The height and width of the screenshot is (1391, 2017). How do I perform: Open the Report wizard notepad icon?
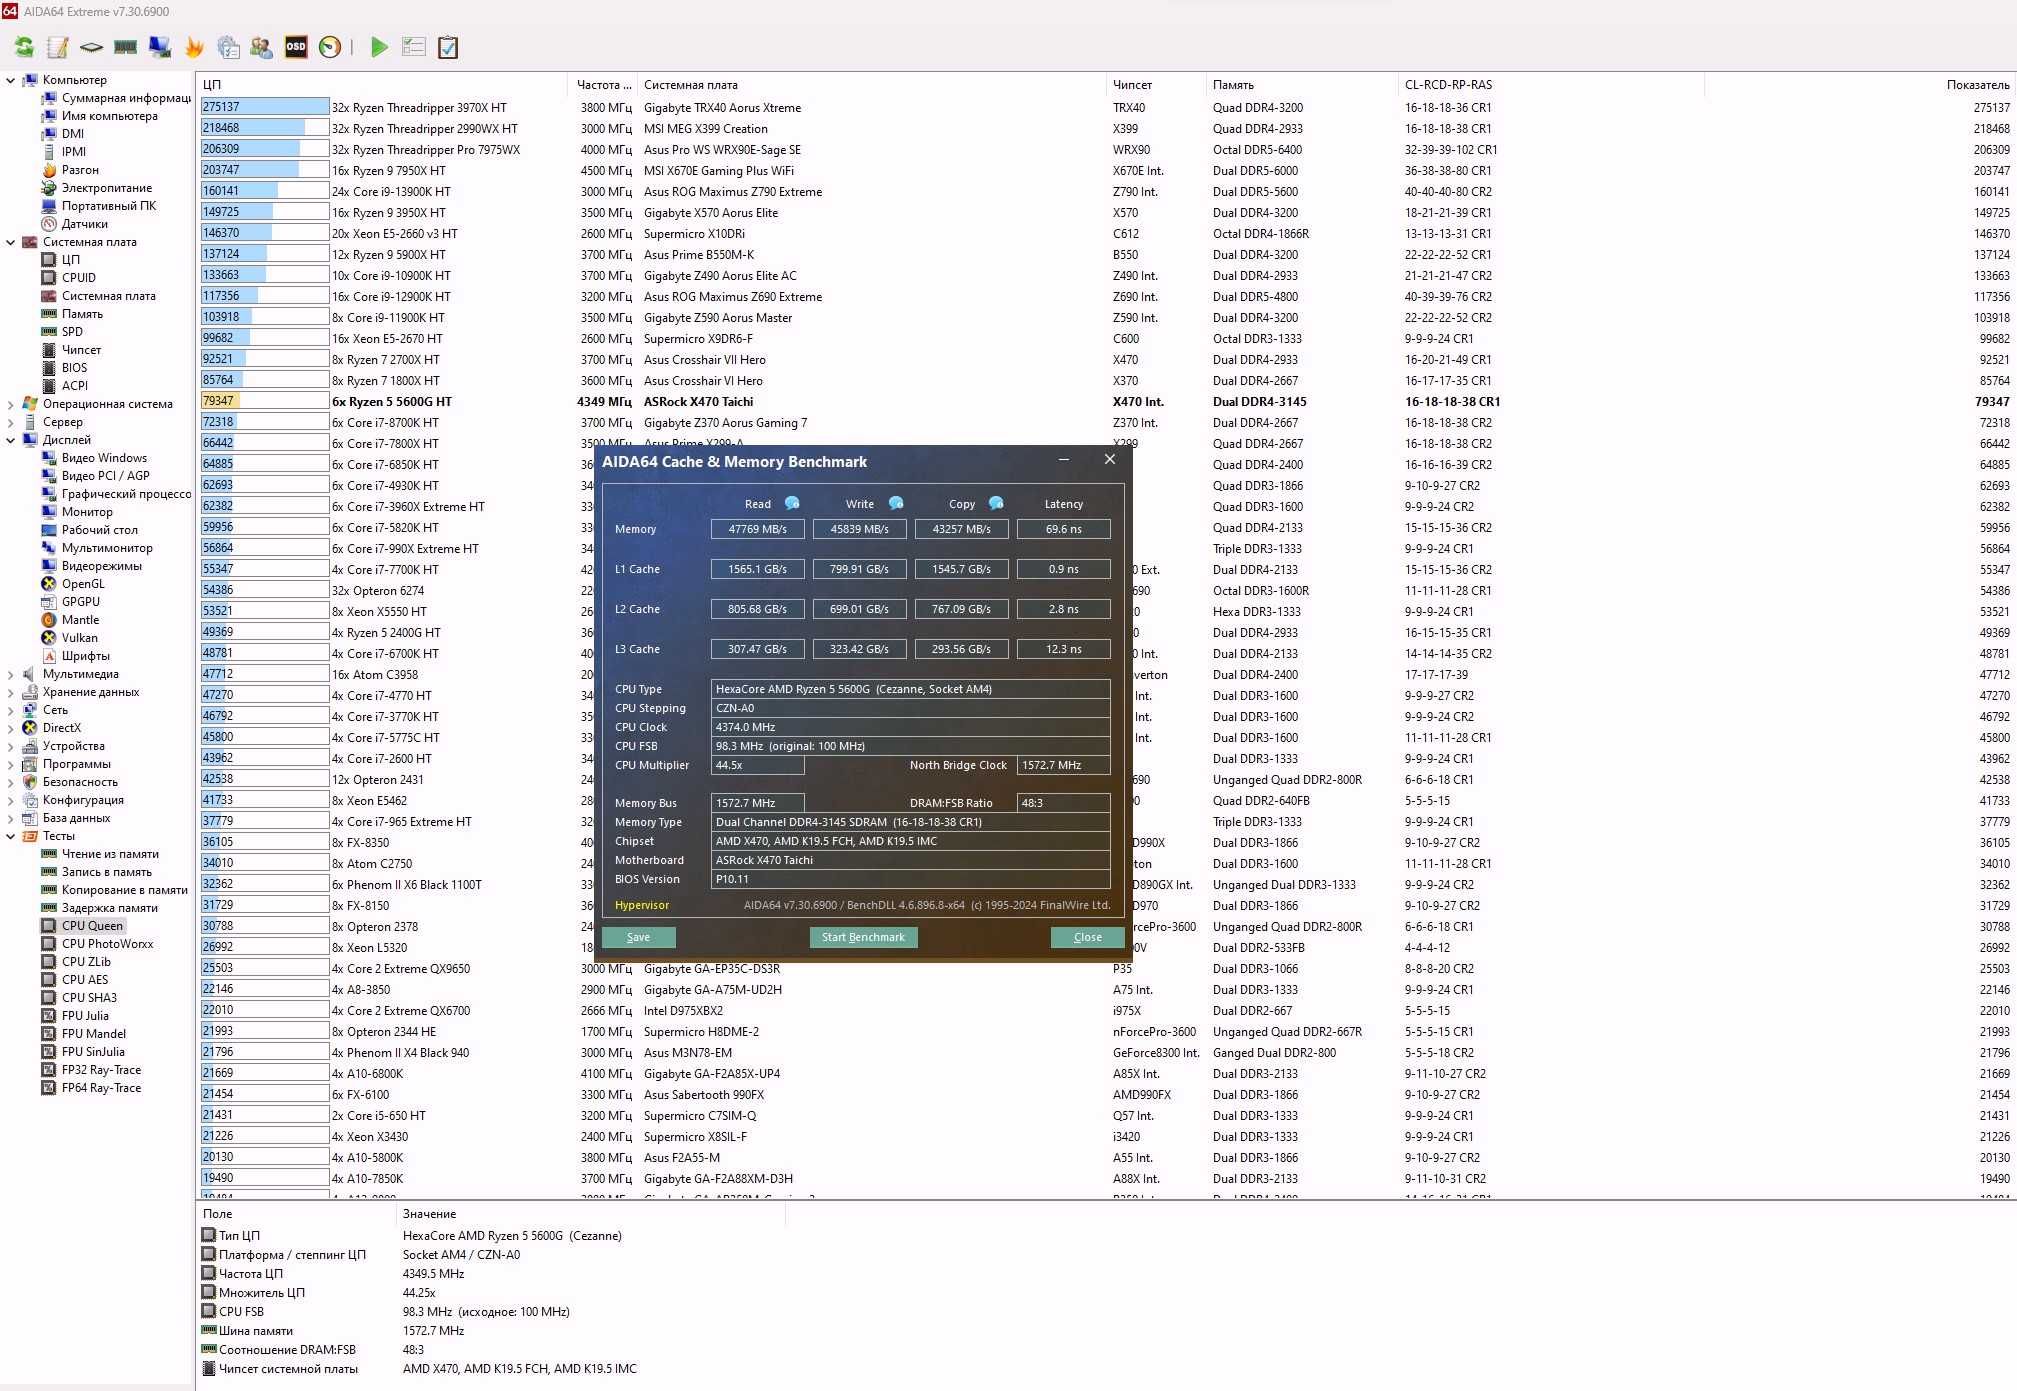tap(58, 47)
